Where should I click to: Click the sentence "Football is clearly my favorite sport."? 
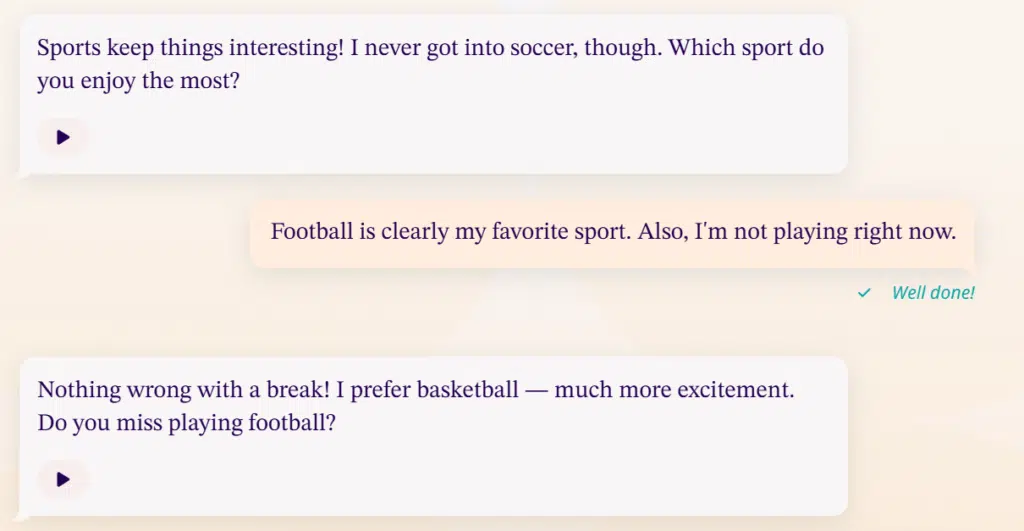(x=450, y=232)
